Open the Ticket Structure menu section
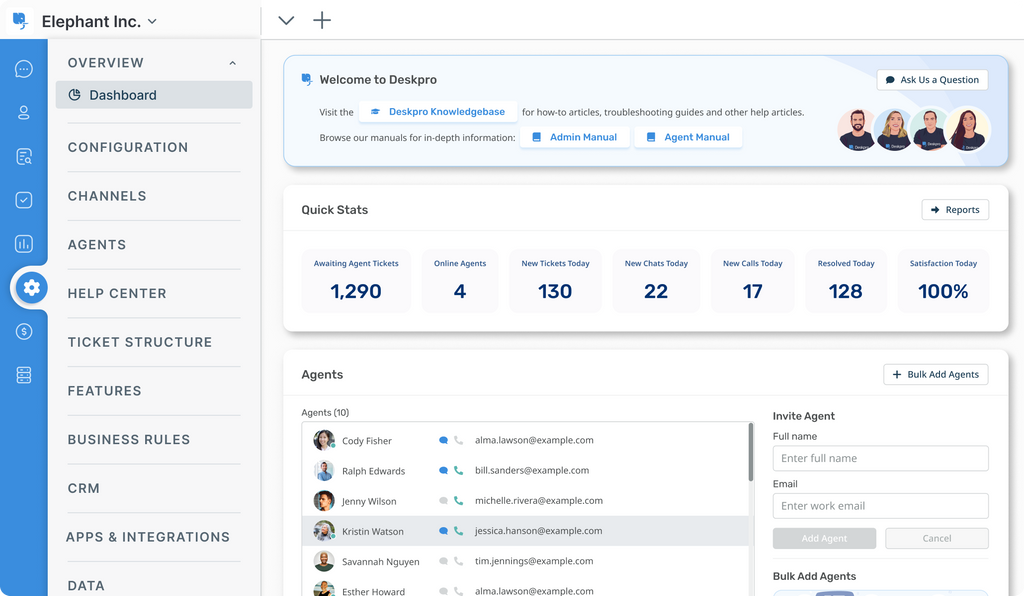 140,342
